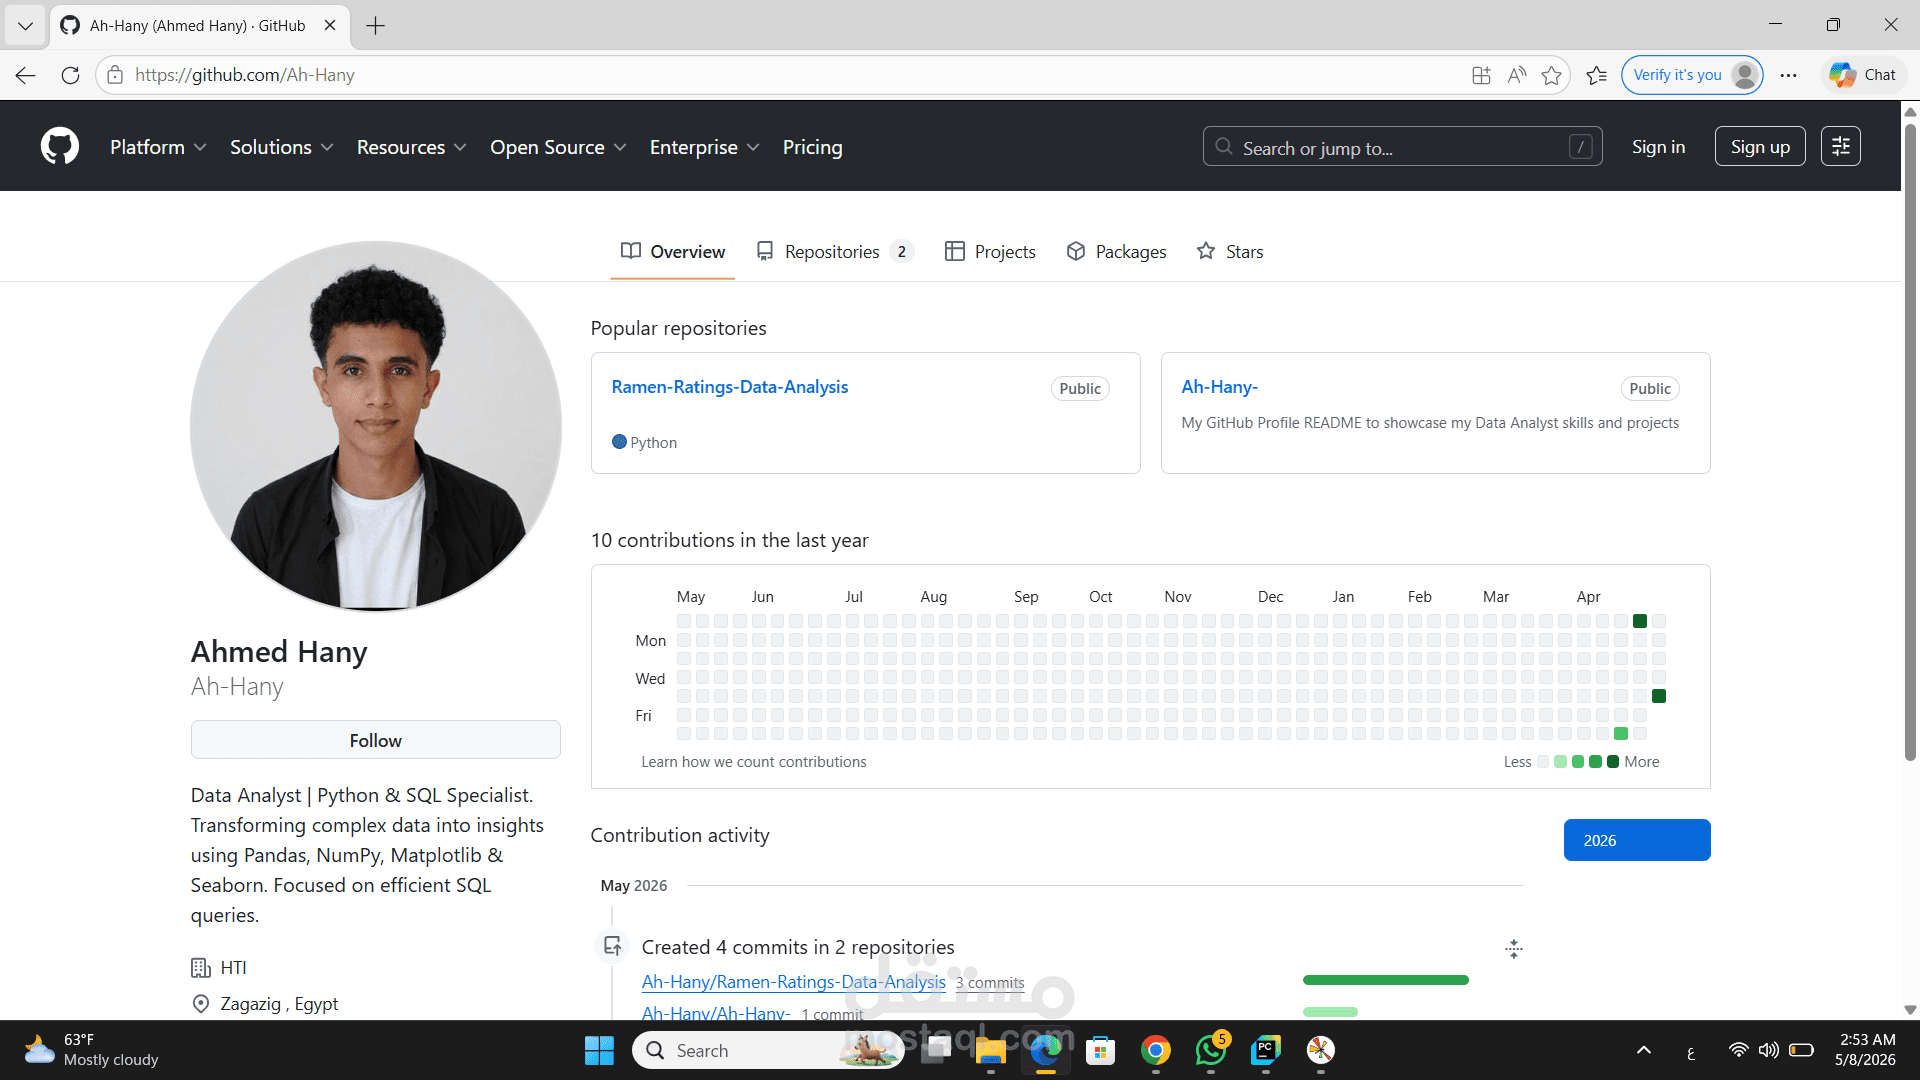Click the darkest green April contribution square
Screen dimensions: 1920x1080
[x=1640, y=621]
